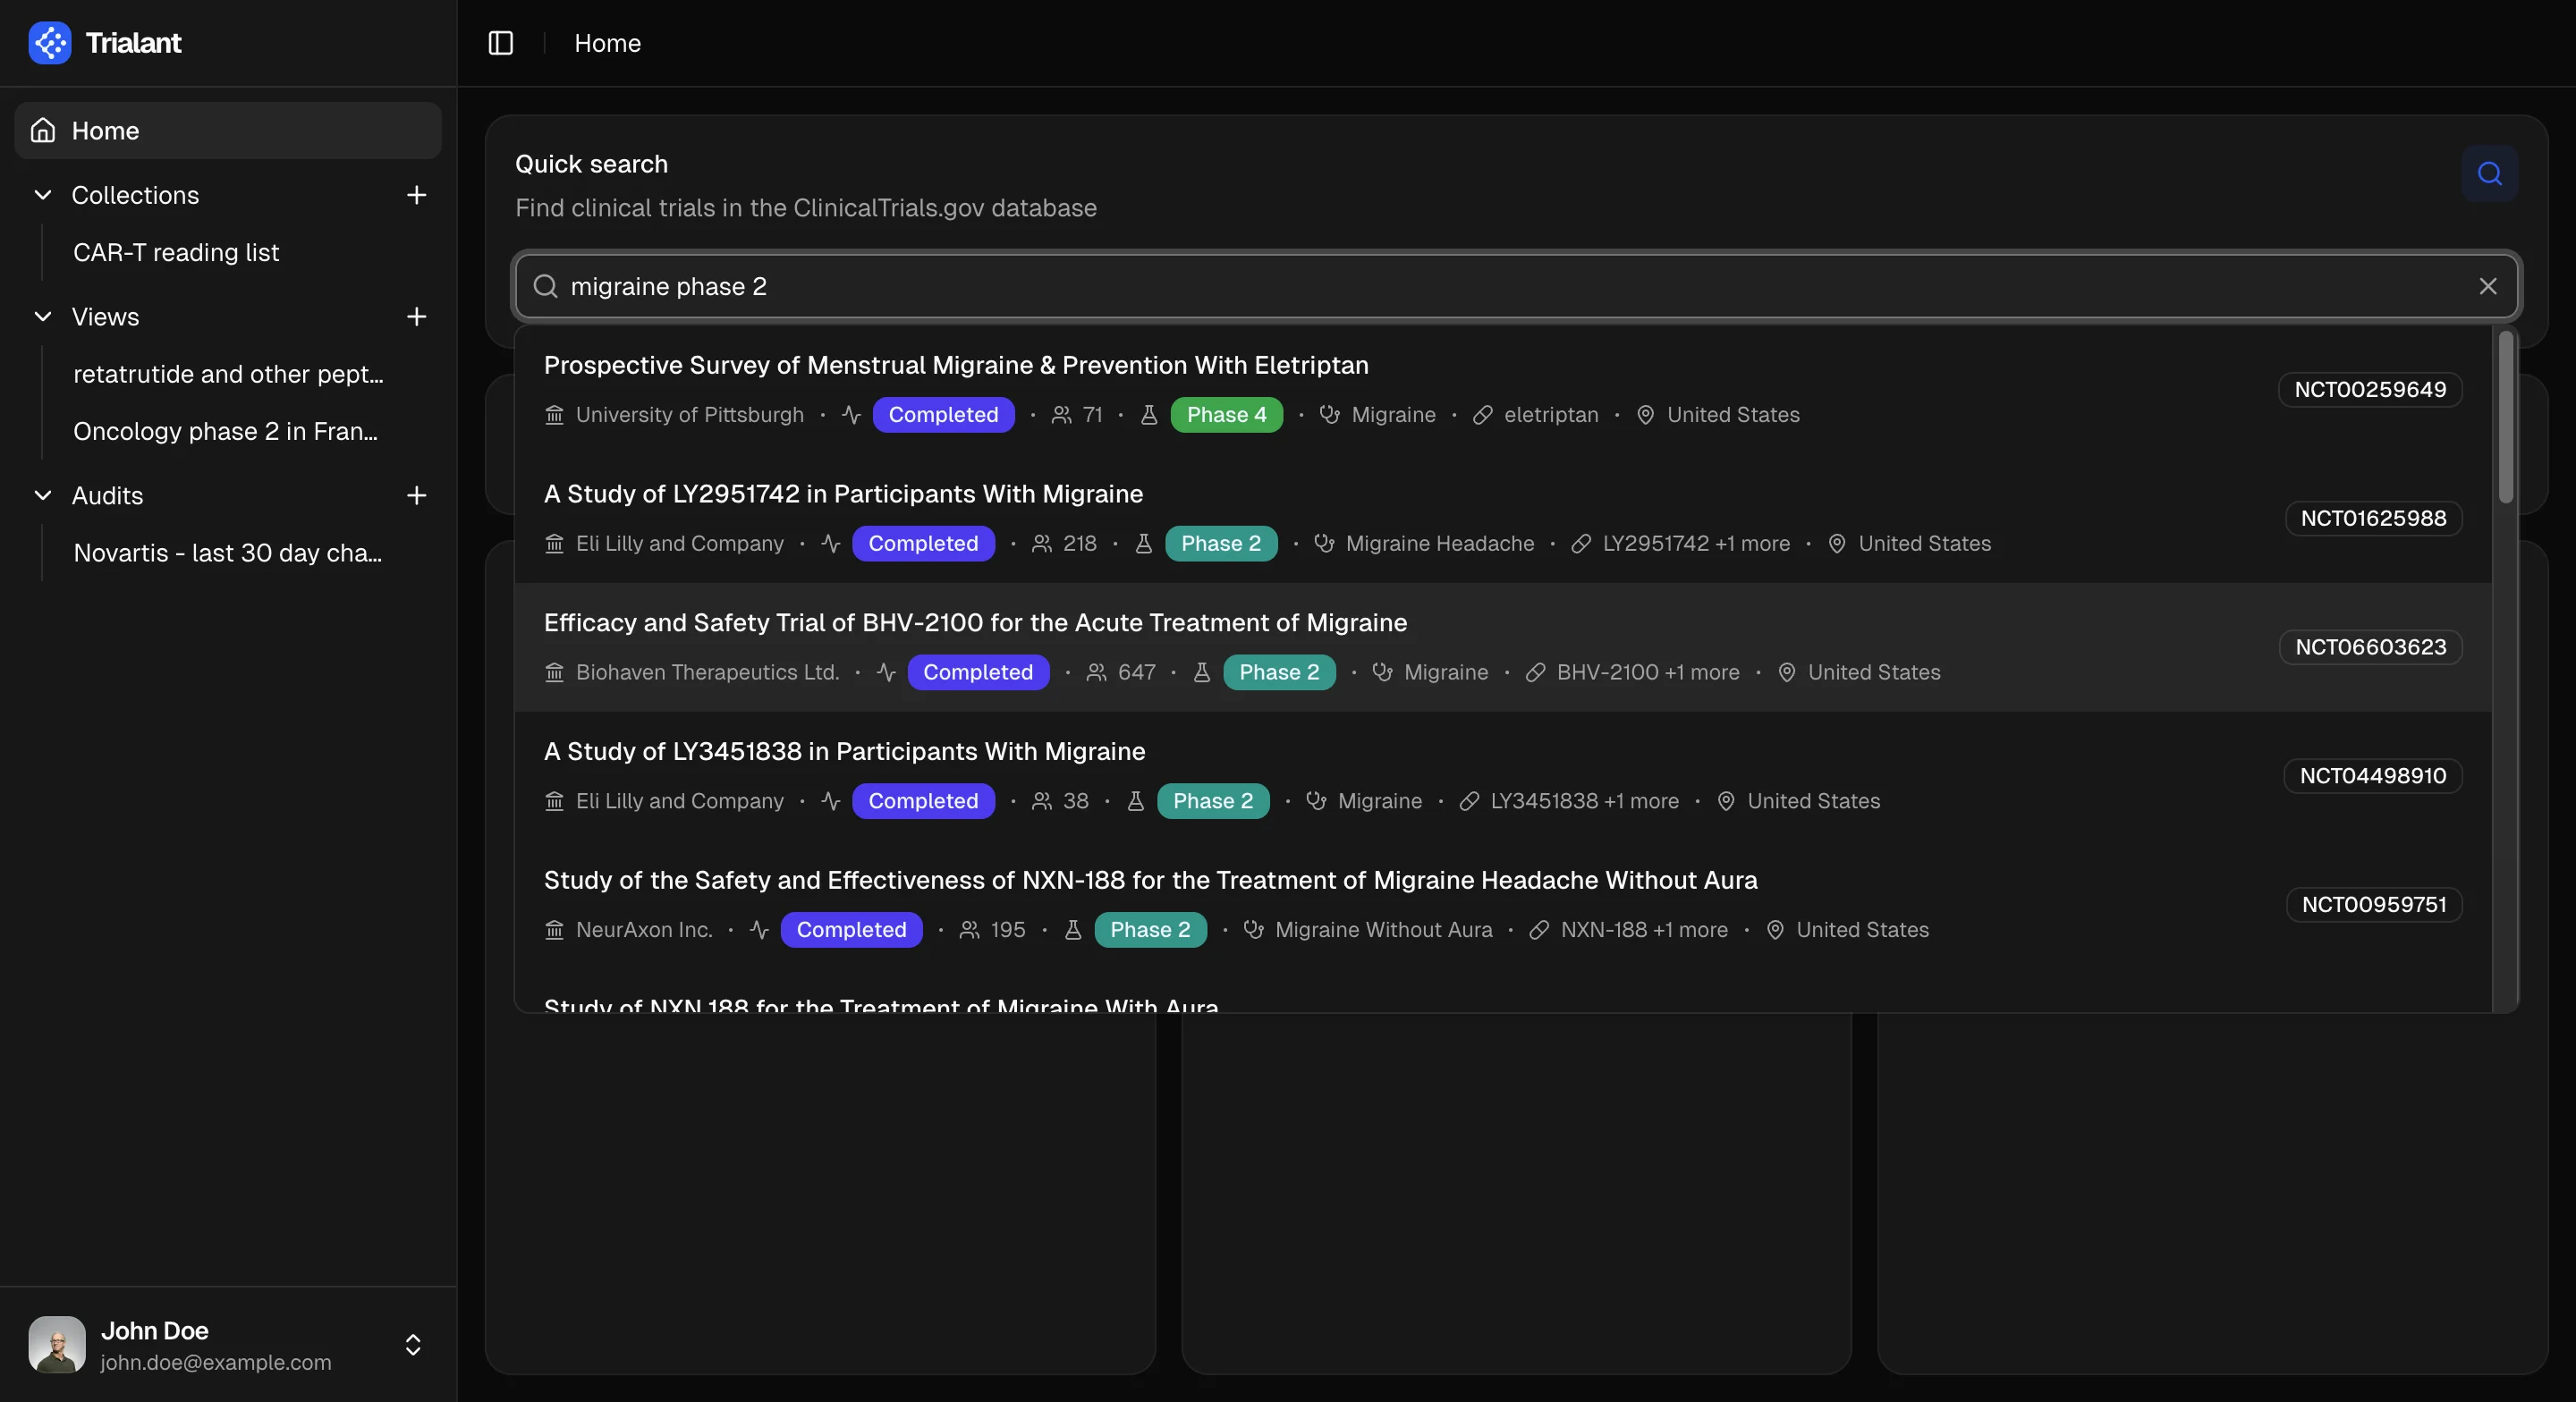Click the flask icon before NeurAxon Phase 2
This screenshot has width=2576, height=1402.
[x=1073, y=931]
